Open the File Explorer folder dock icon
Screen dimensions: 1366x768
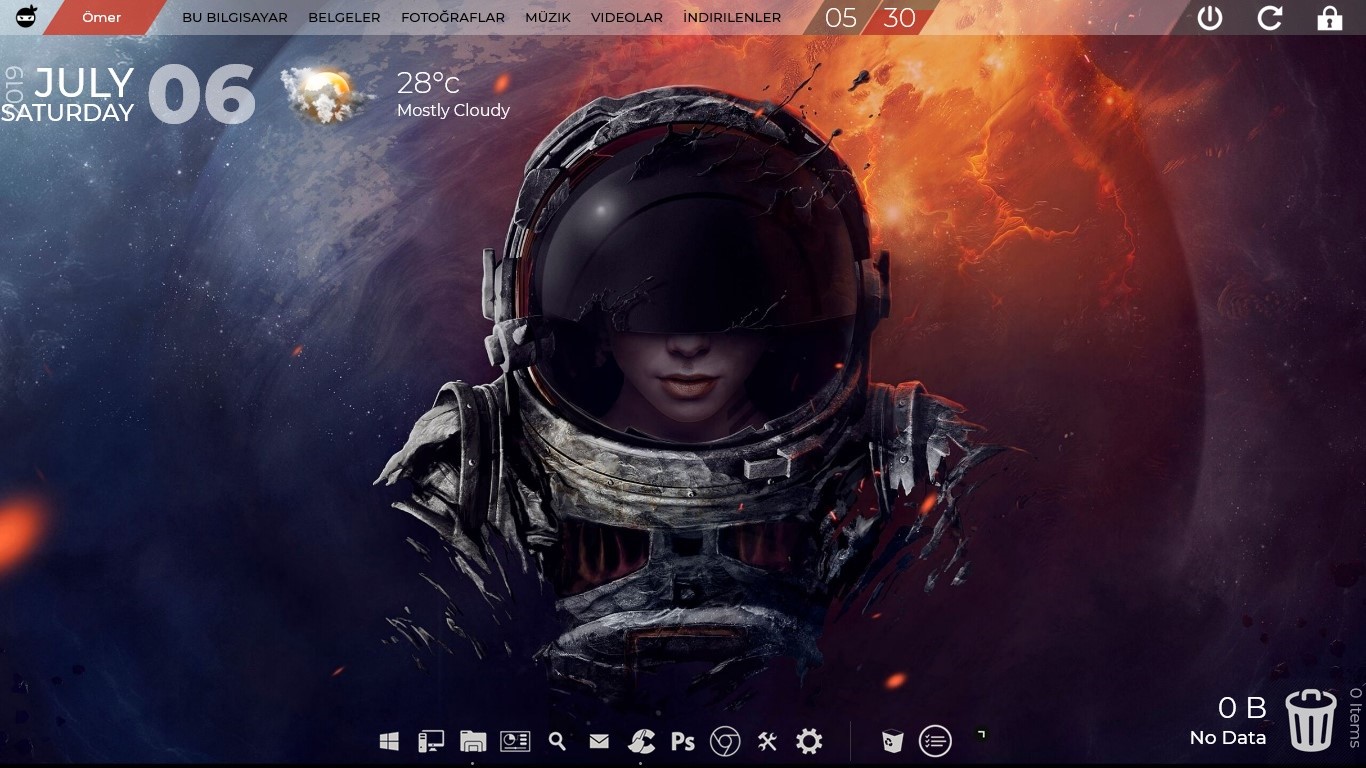pos(473,741)
